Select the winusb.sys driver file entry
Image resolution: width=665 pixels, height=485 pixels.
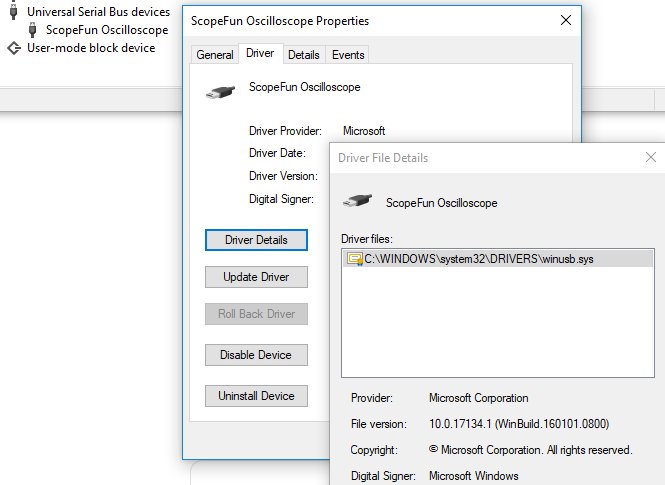click(x=498, y=259)
